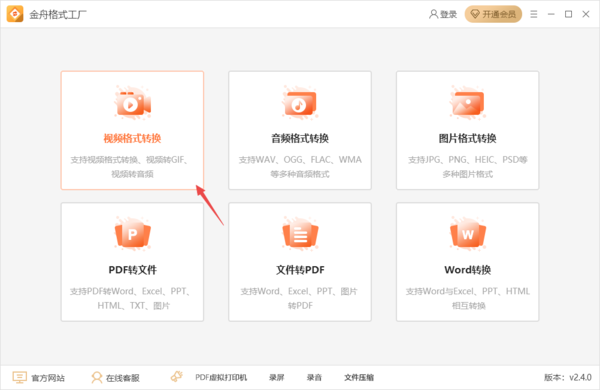This screenshot has height=390, width=600.
Task: Click description 支持Word与Excel、PPT、HTML
Action: point(468,291)
